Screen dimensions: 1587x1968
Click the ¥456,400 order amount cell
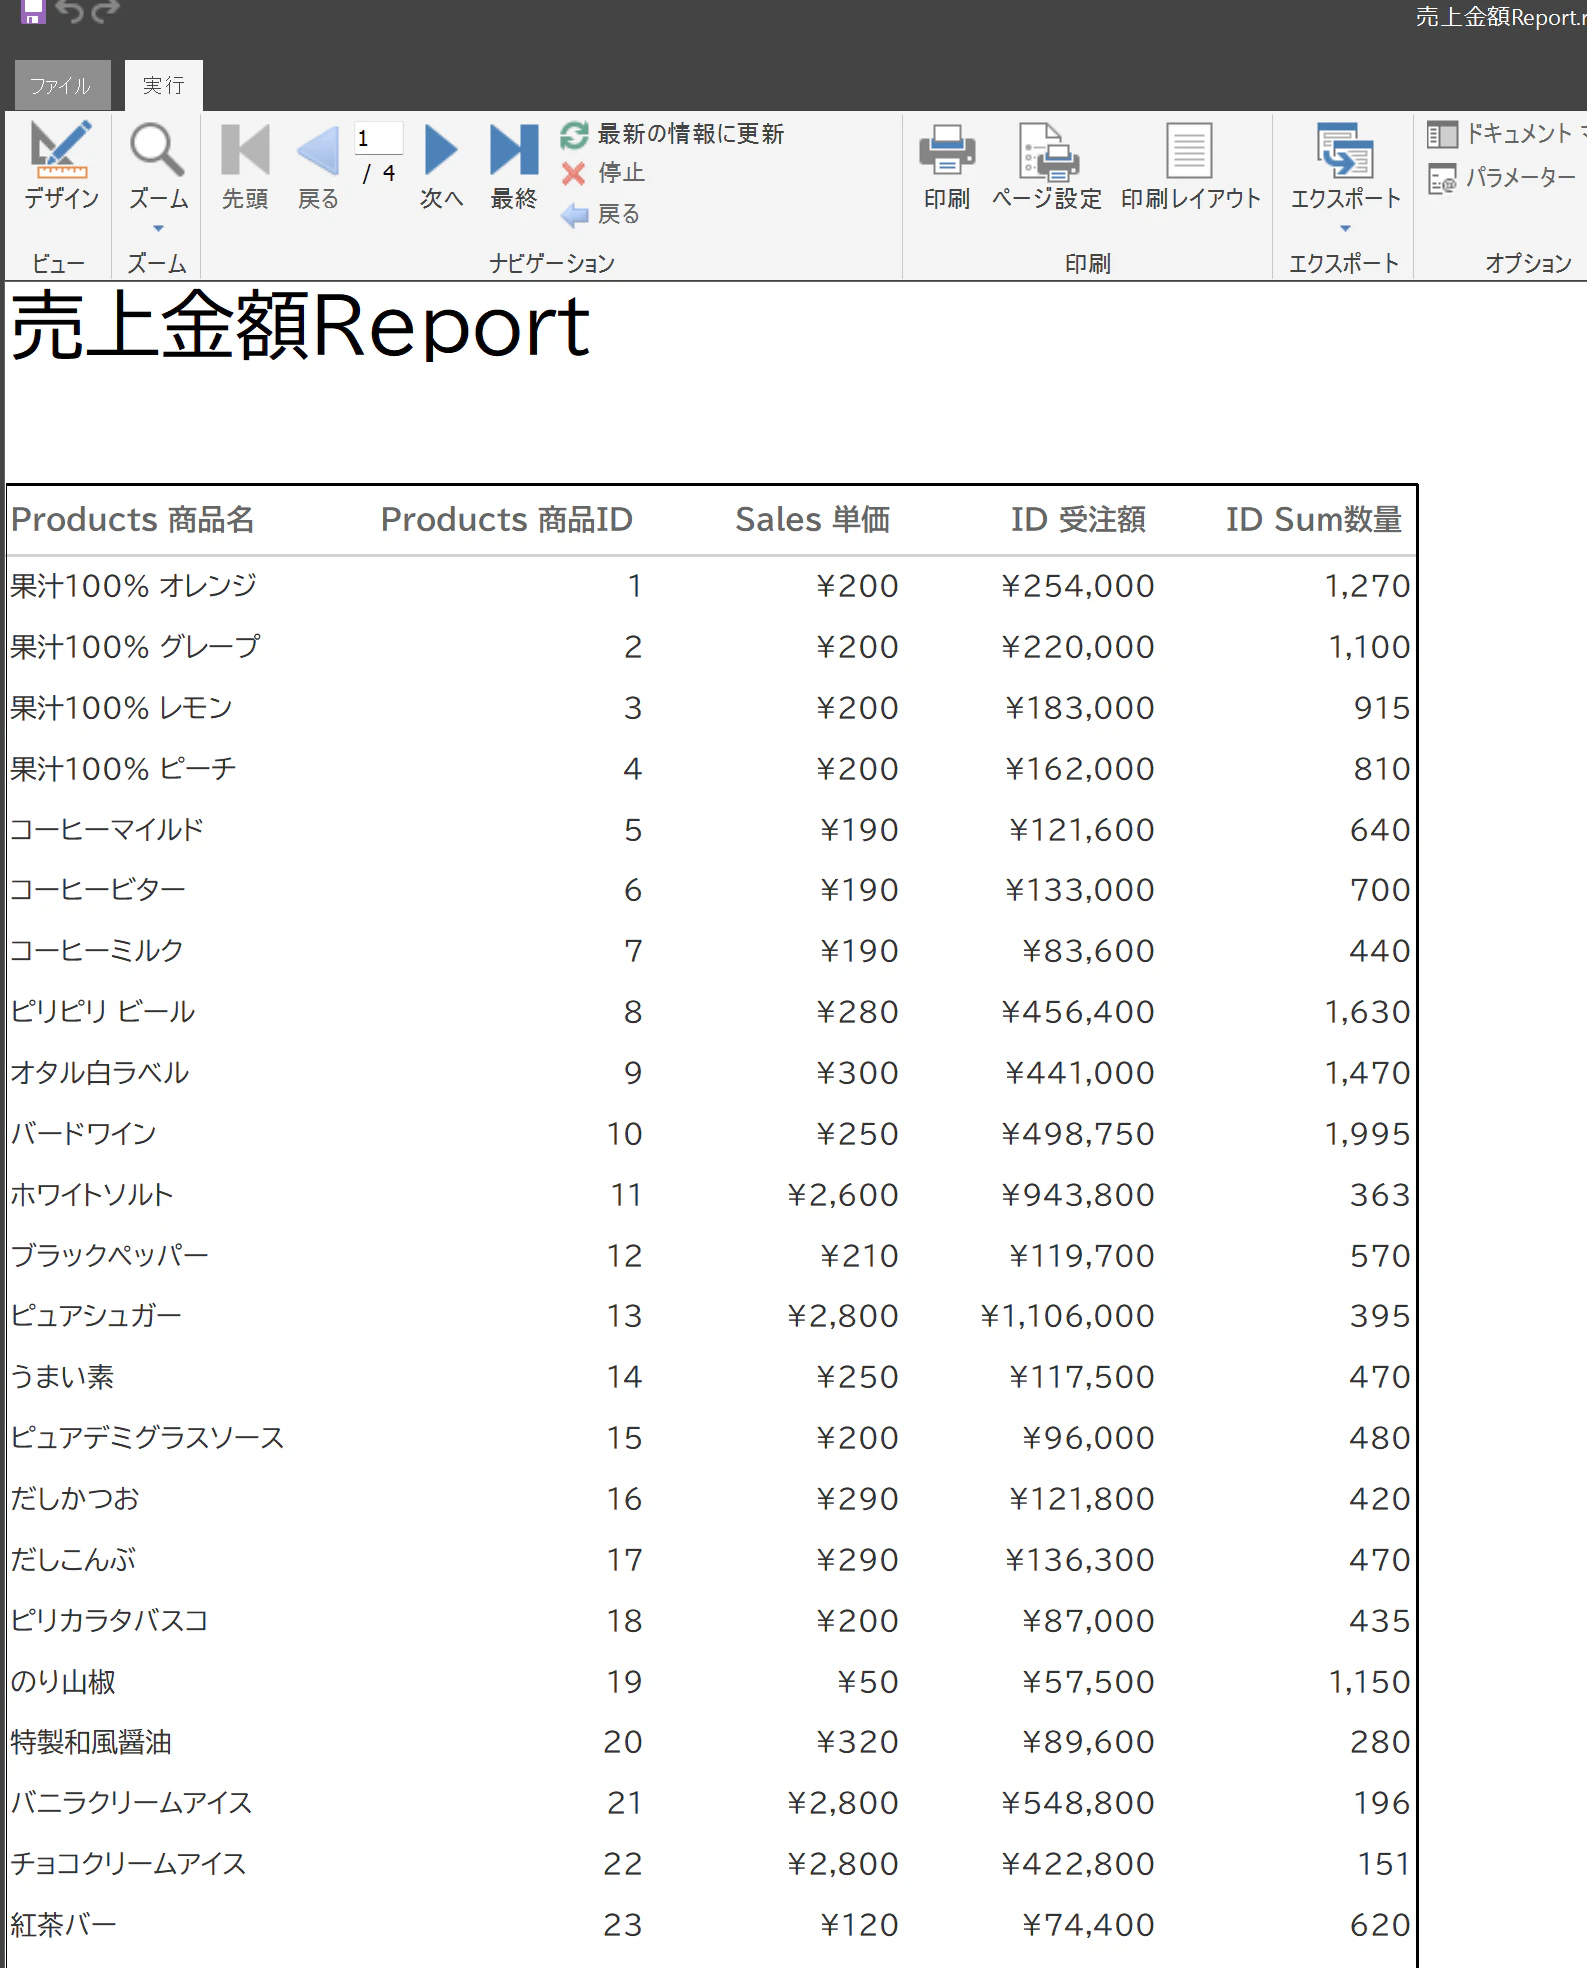tap(1078, 1012)
